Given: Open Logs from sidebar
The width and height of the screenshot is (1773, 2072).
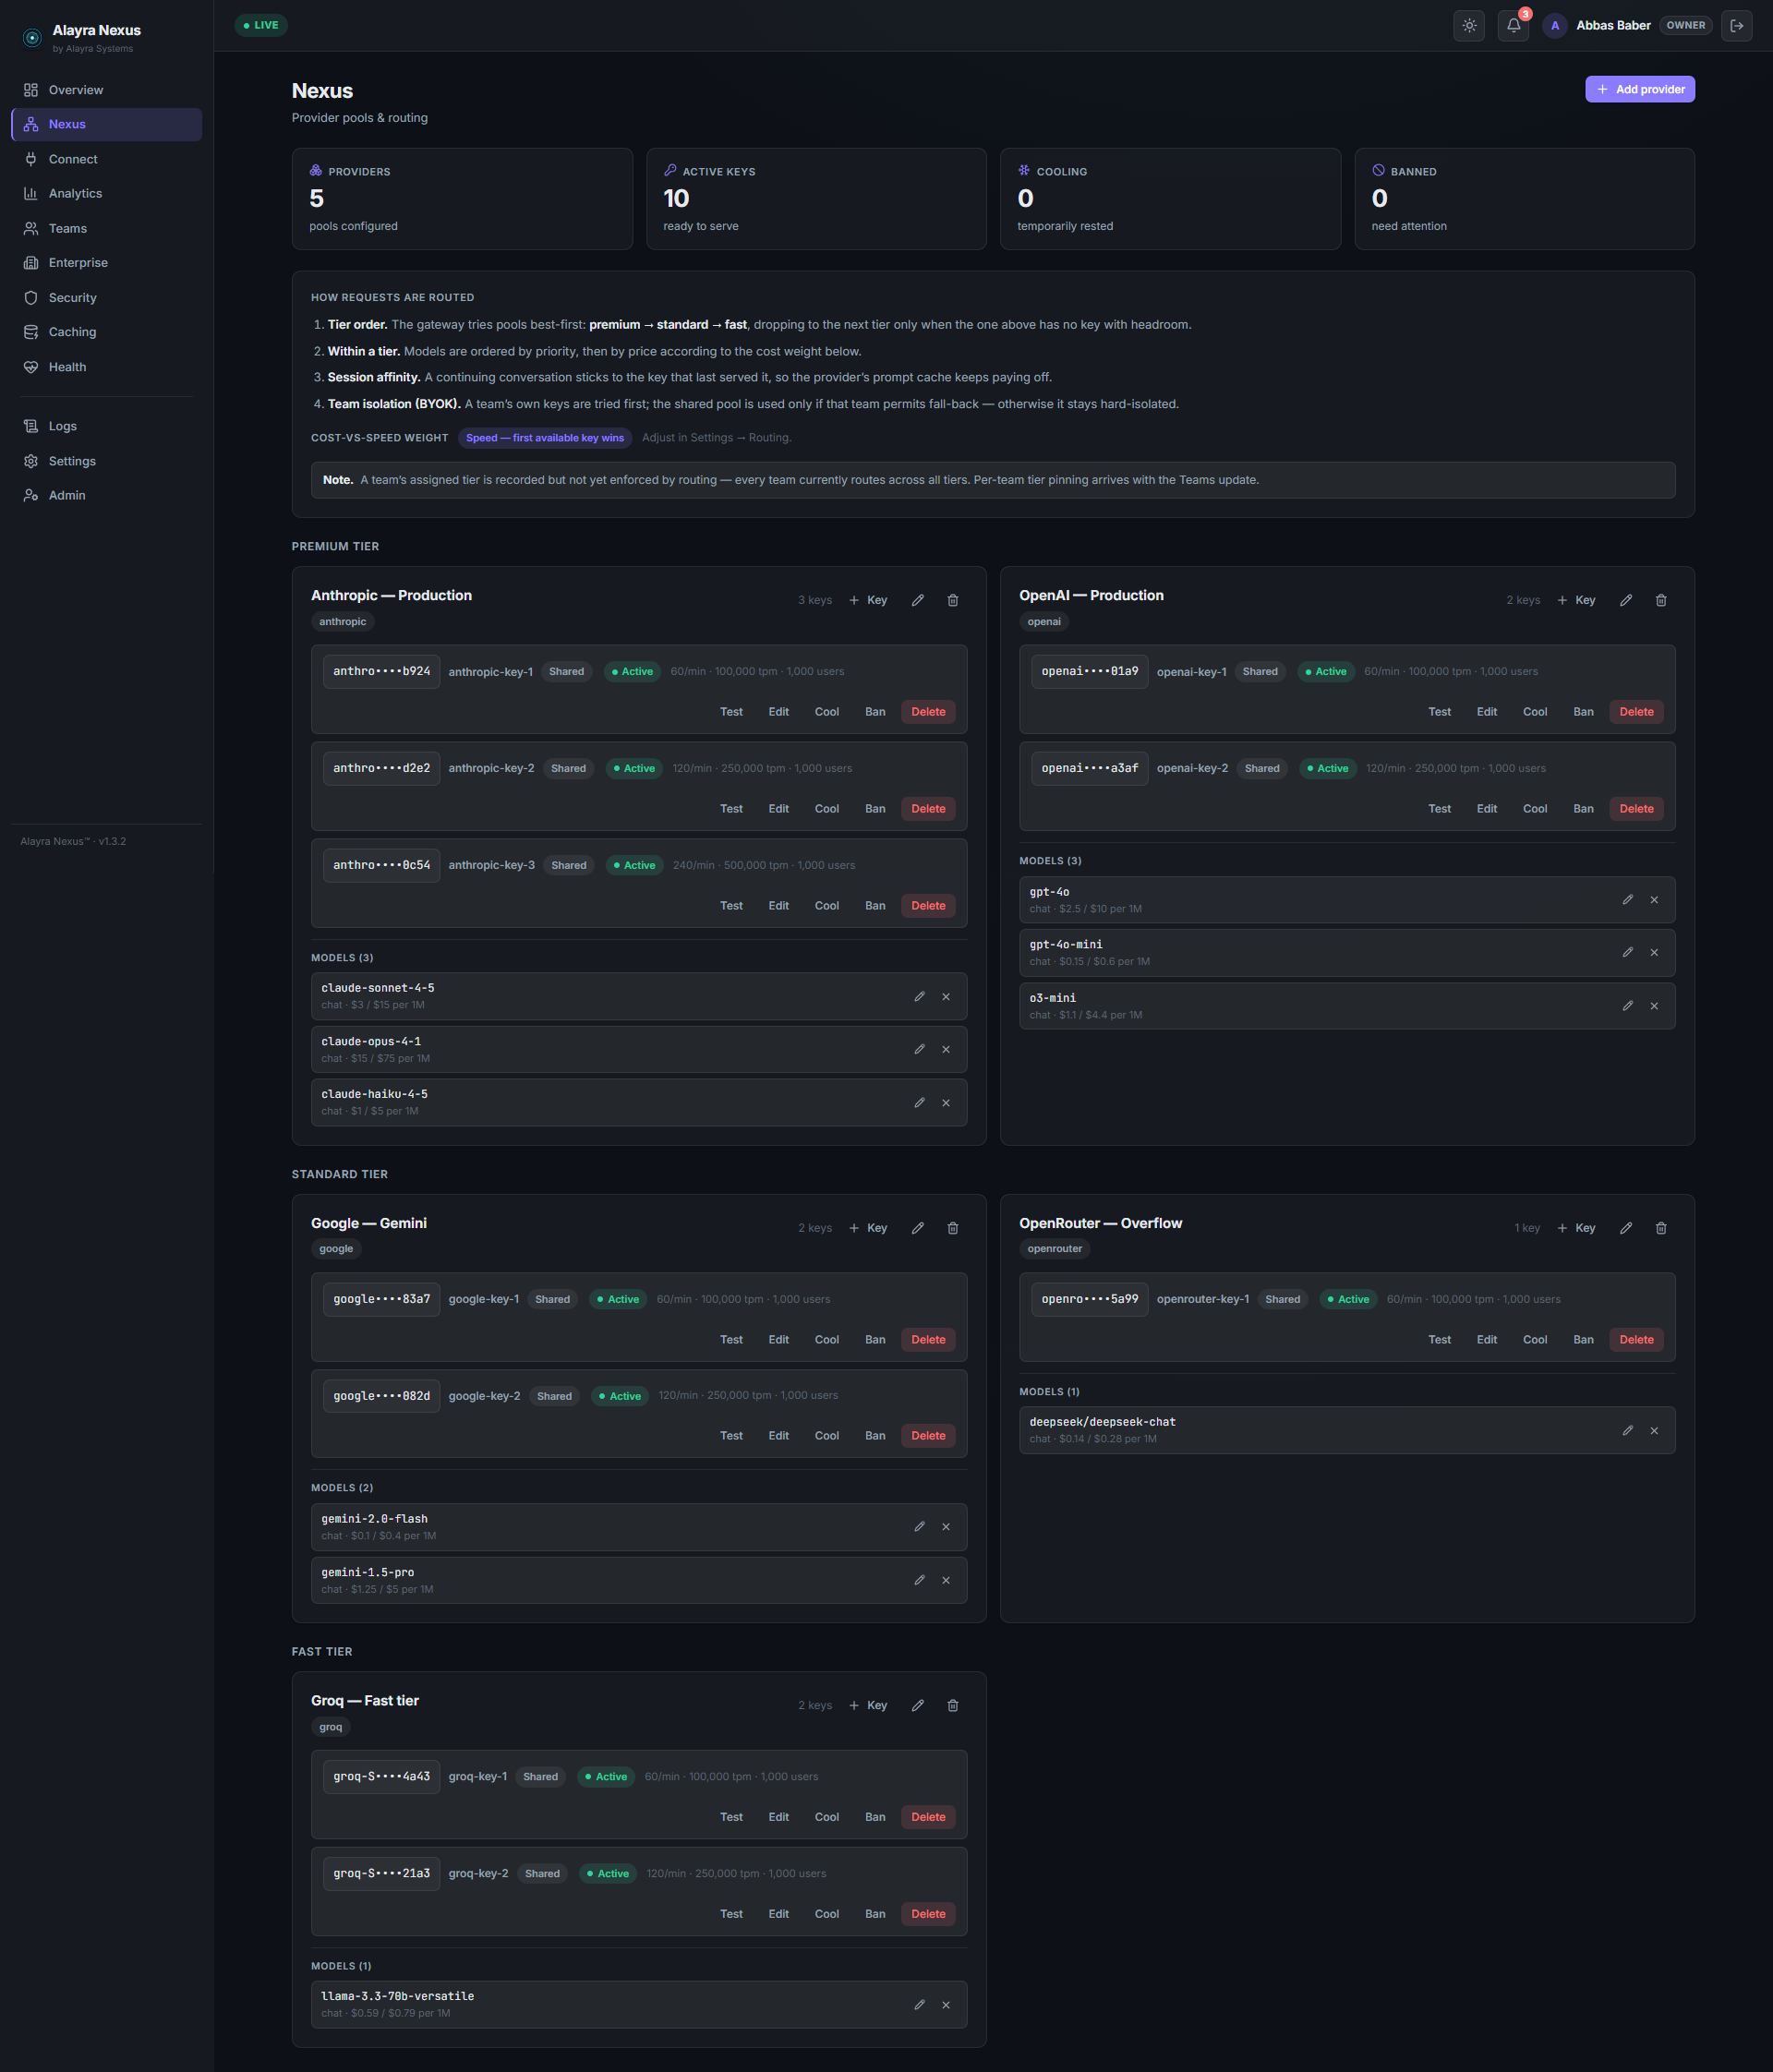Looking at the screenshot, I should click(106, 426).
